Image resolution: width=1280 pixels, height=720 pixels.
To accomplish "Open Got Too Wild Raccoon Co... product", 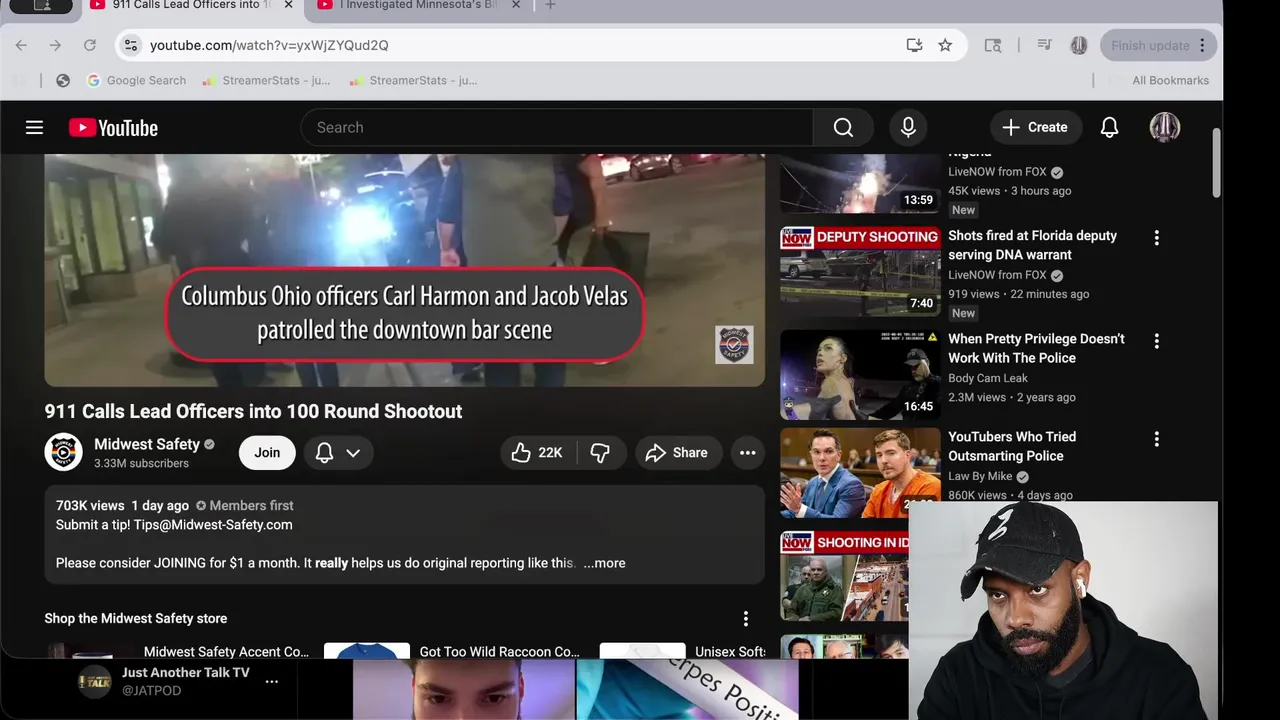I will click(499, 652).
